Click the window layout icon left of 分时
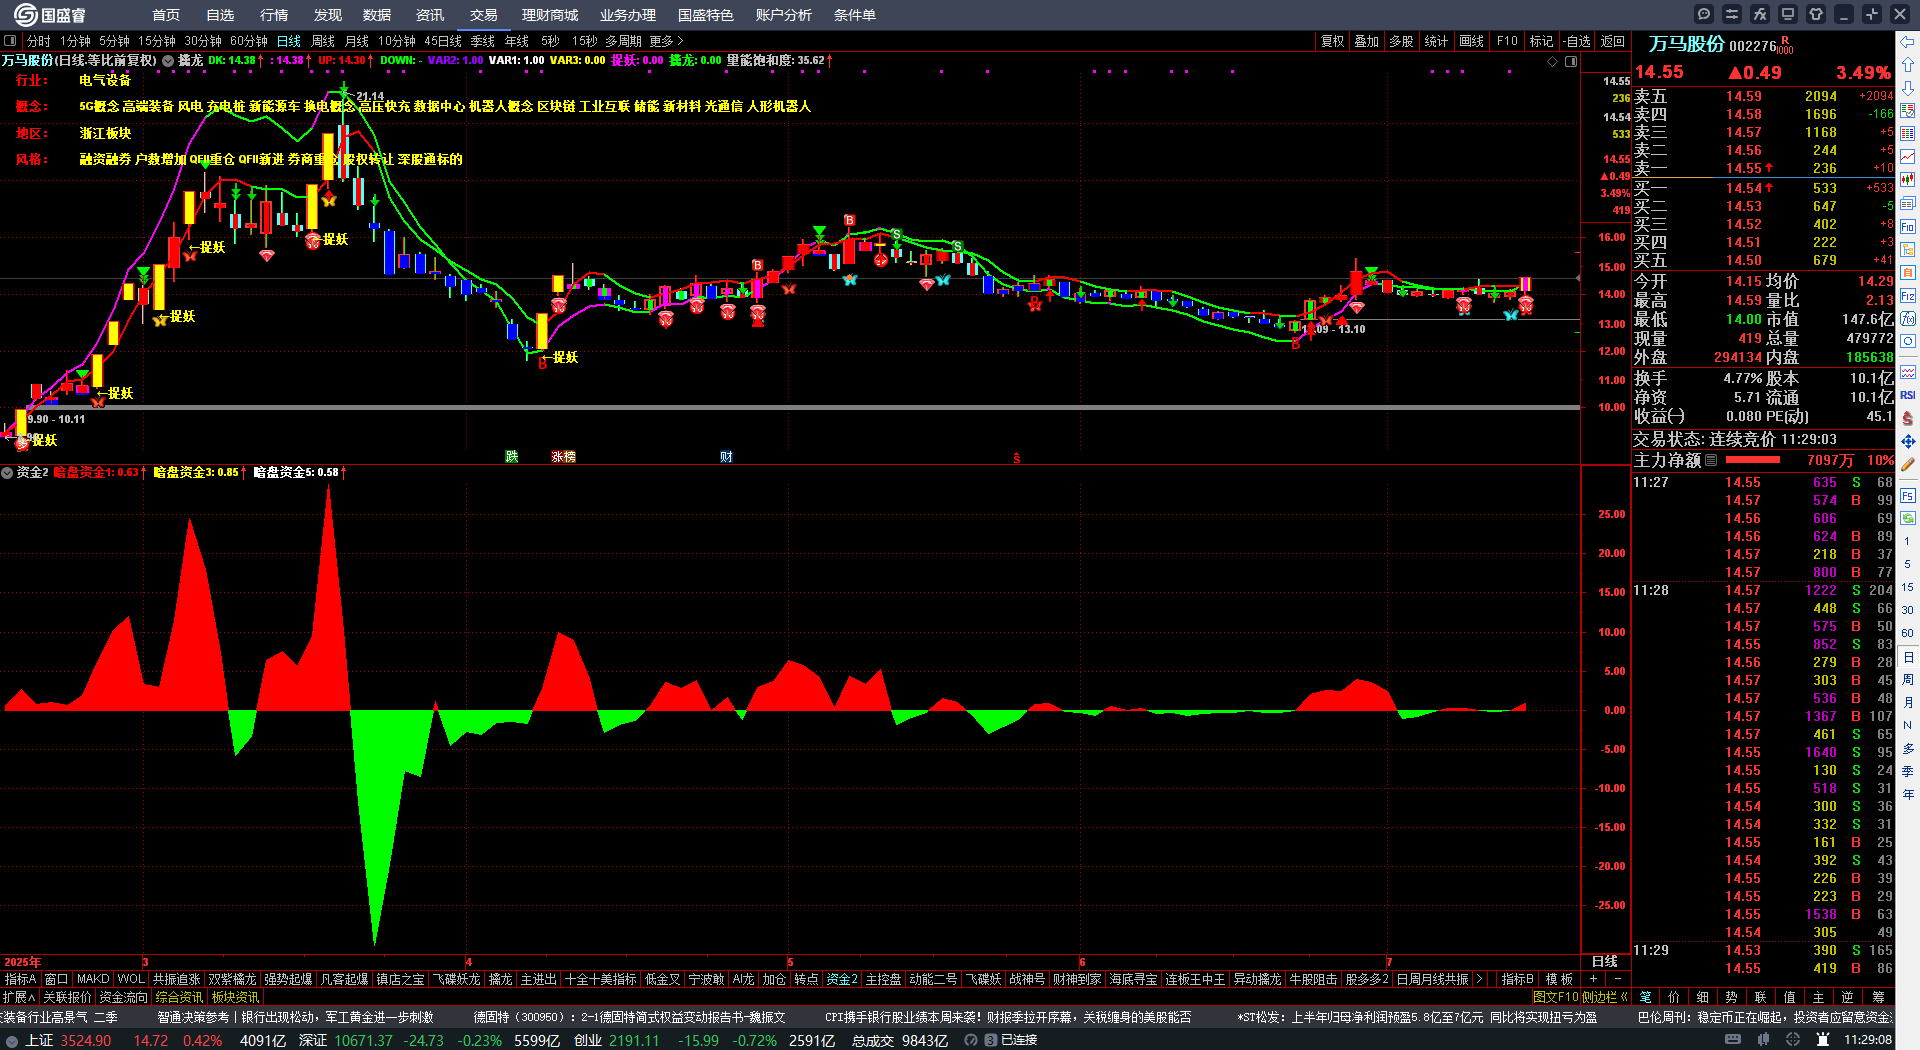 click(x=10, y=41)
